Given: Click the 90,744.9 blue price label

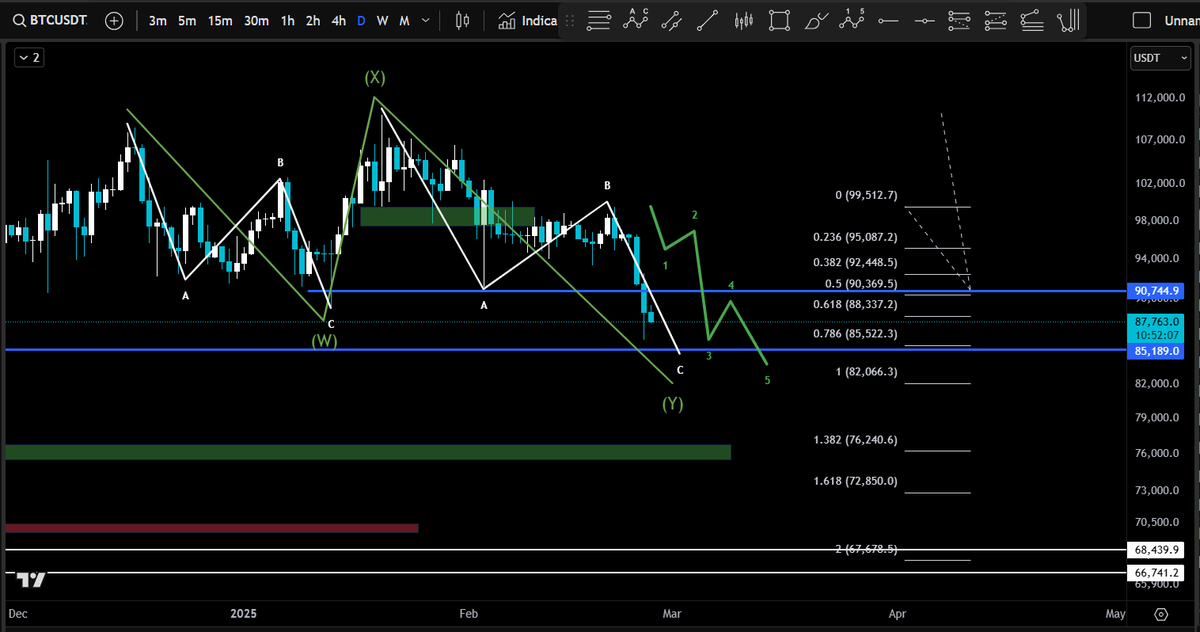Looking at the screenshot, I should click(x=1158, y=291).
